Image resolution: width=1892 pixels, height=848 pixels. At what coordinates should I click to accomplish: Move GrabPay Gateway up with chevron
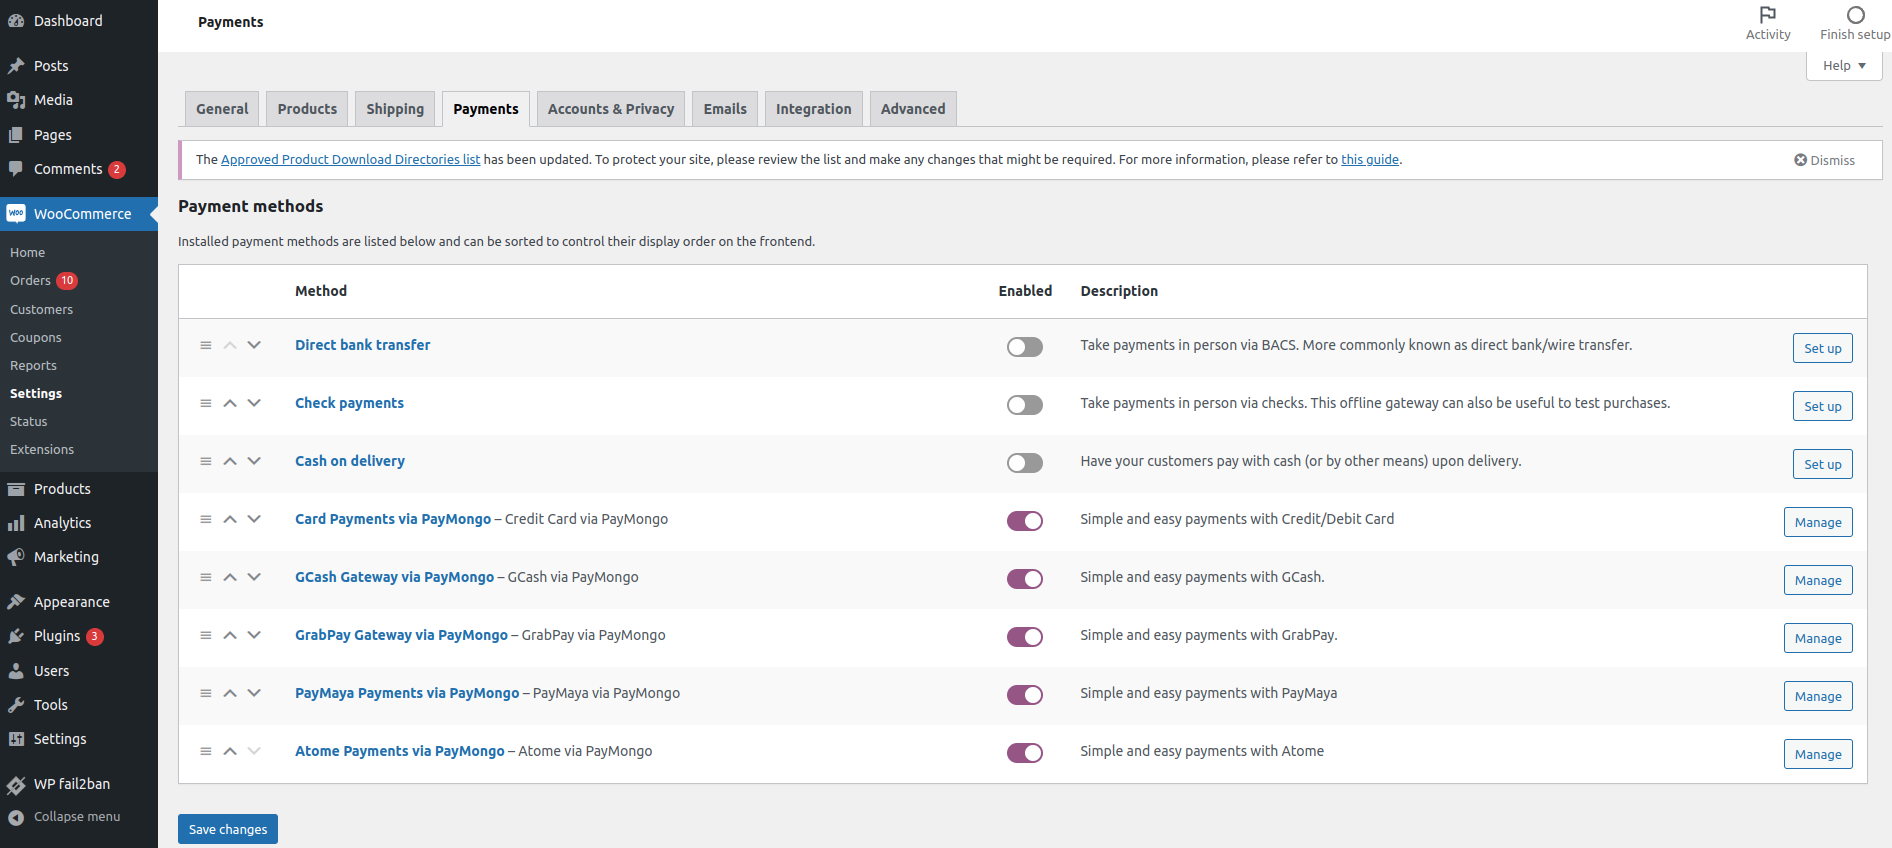click(230, 635)
